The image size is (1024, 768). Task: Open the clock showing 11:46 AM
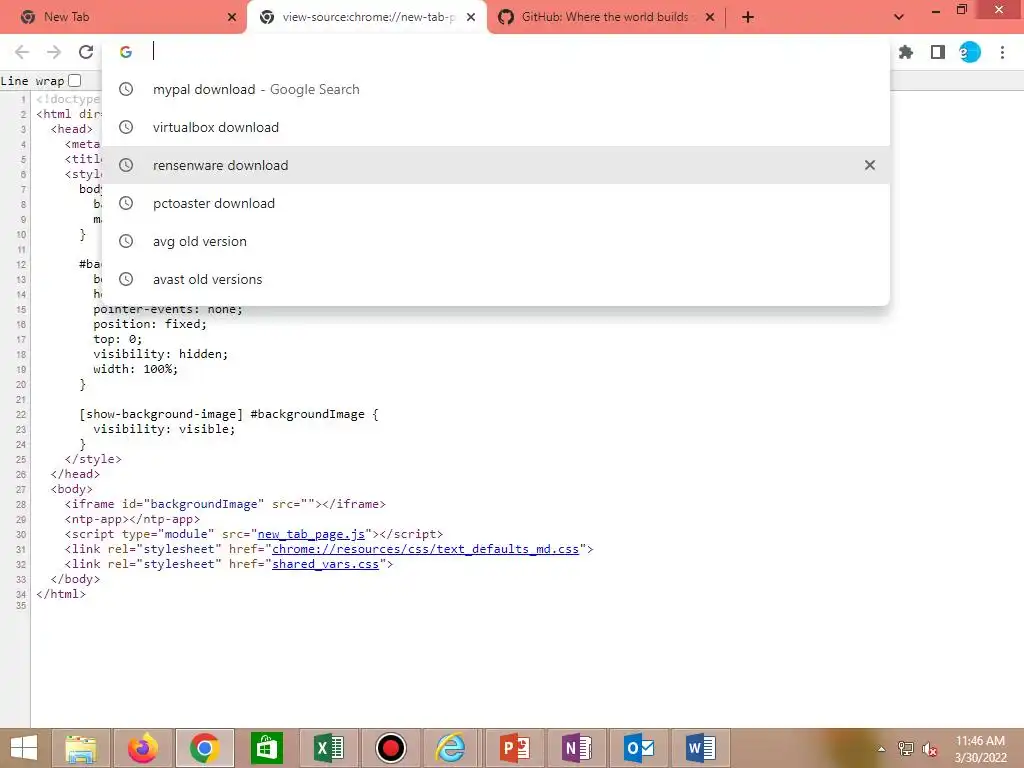point(980,749)
